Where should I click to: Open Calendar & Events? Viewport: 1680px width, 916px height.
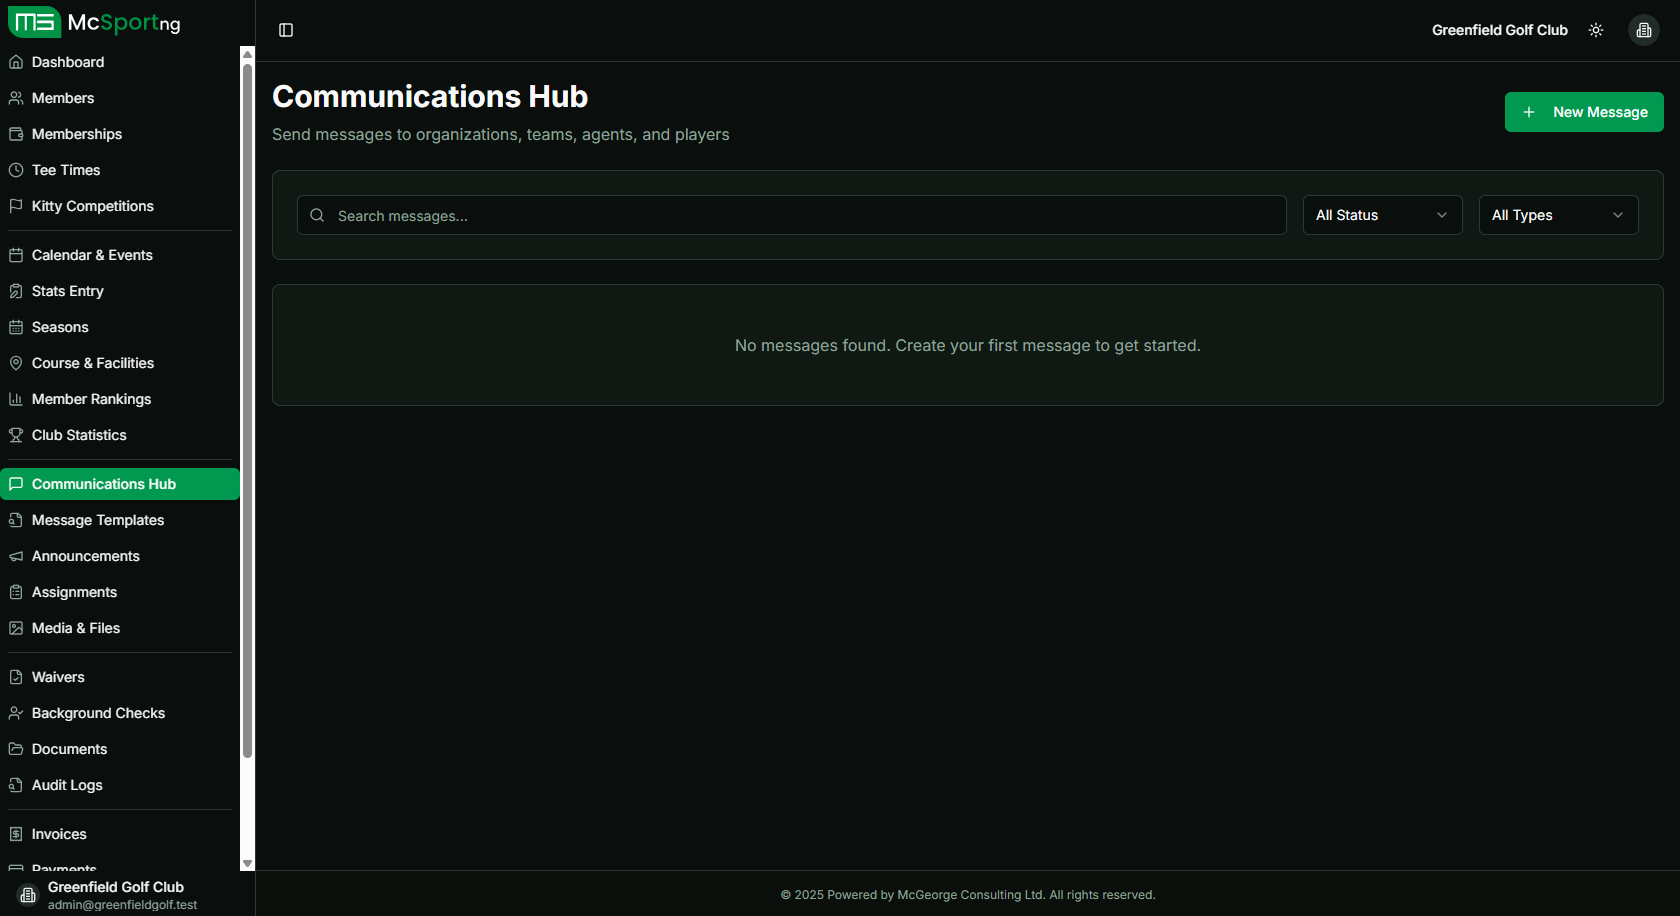click(x=91, y=255)
